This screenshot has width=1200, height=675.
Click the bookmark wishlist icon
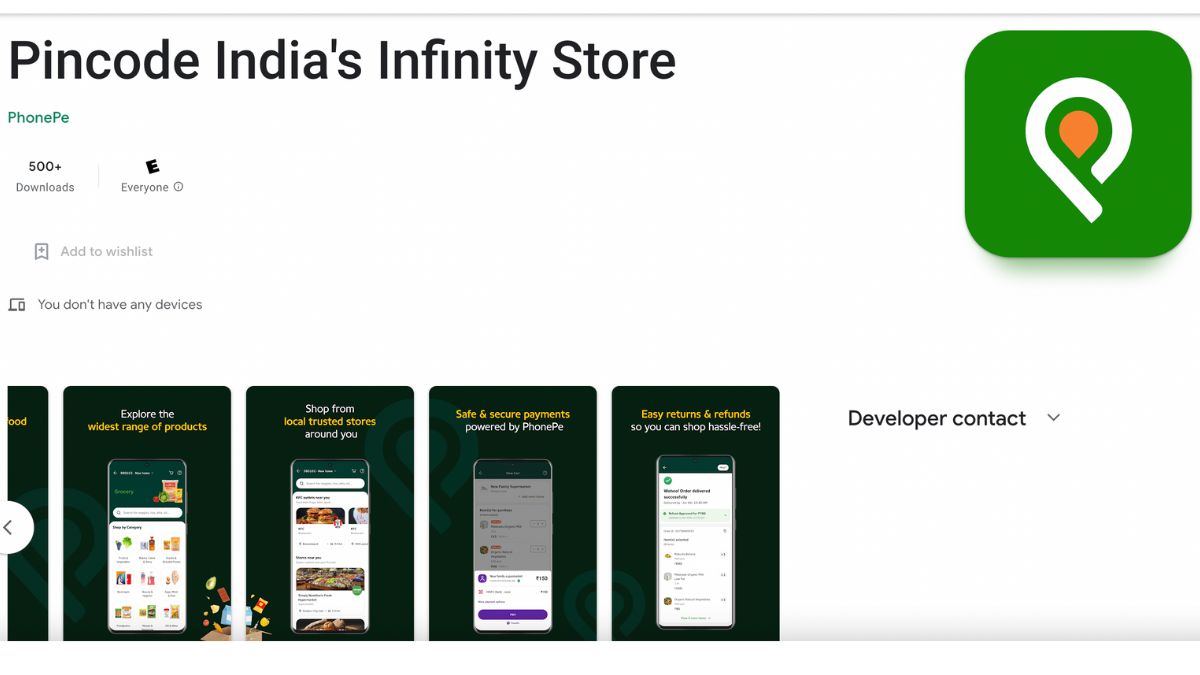tap(41, 252)
